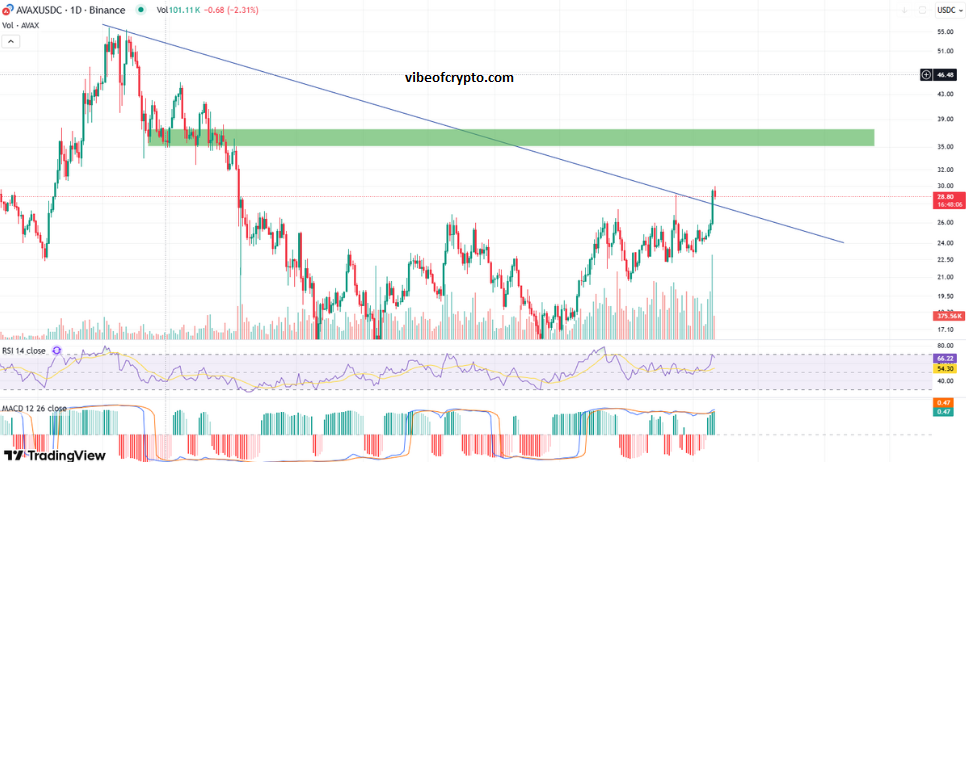Screen dimensions: 966x782
Task: Collapse the indicator legend with chevron button
Action: [x=11, y=41]
